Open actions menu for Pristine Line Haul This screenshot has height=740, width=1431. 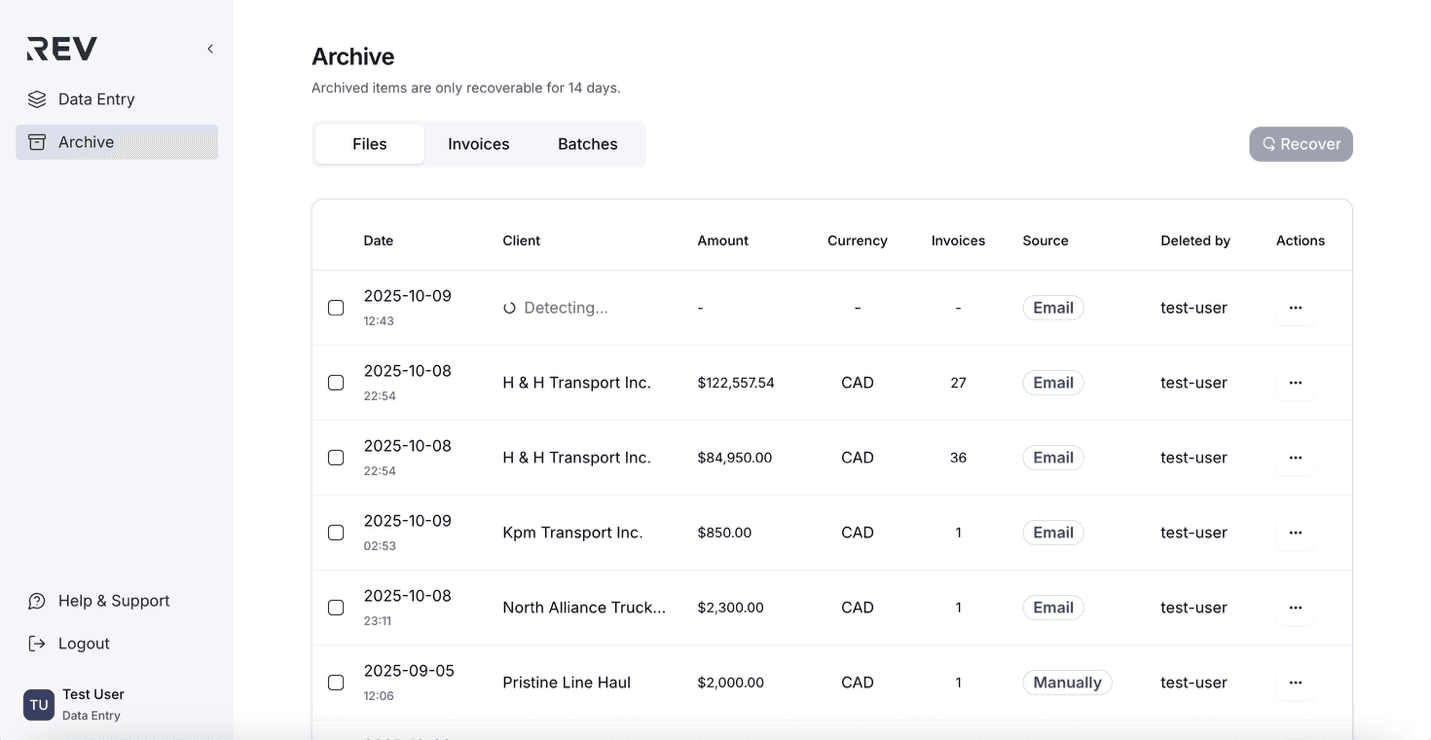1295,683
